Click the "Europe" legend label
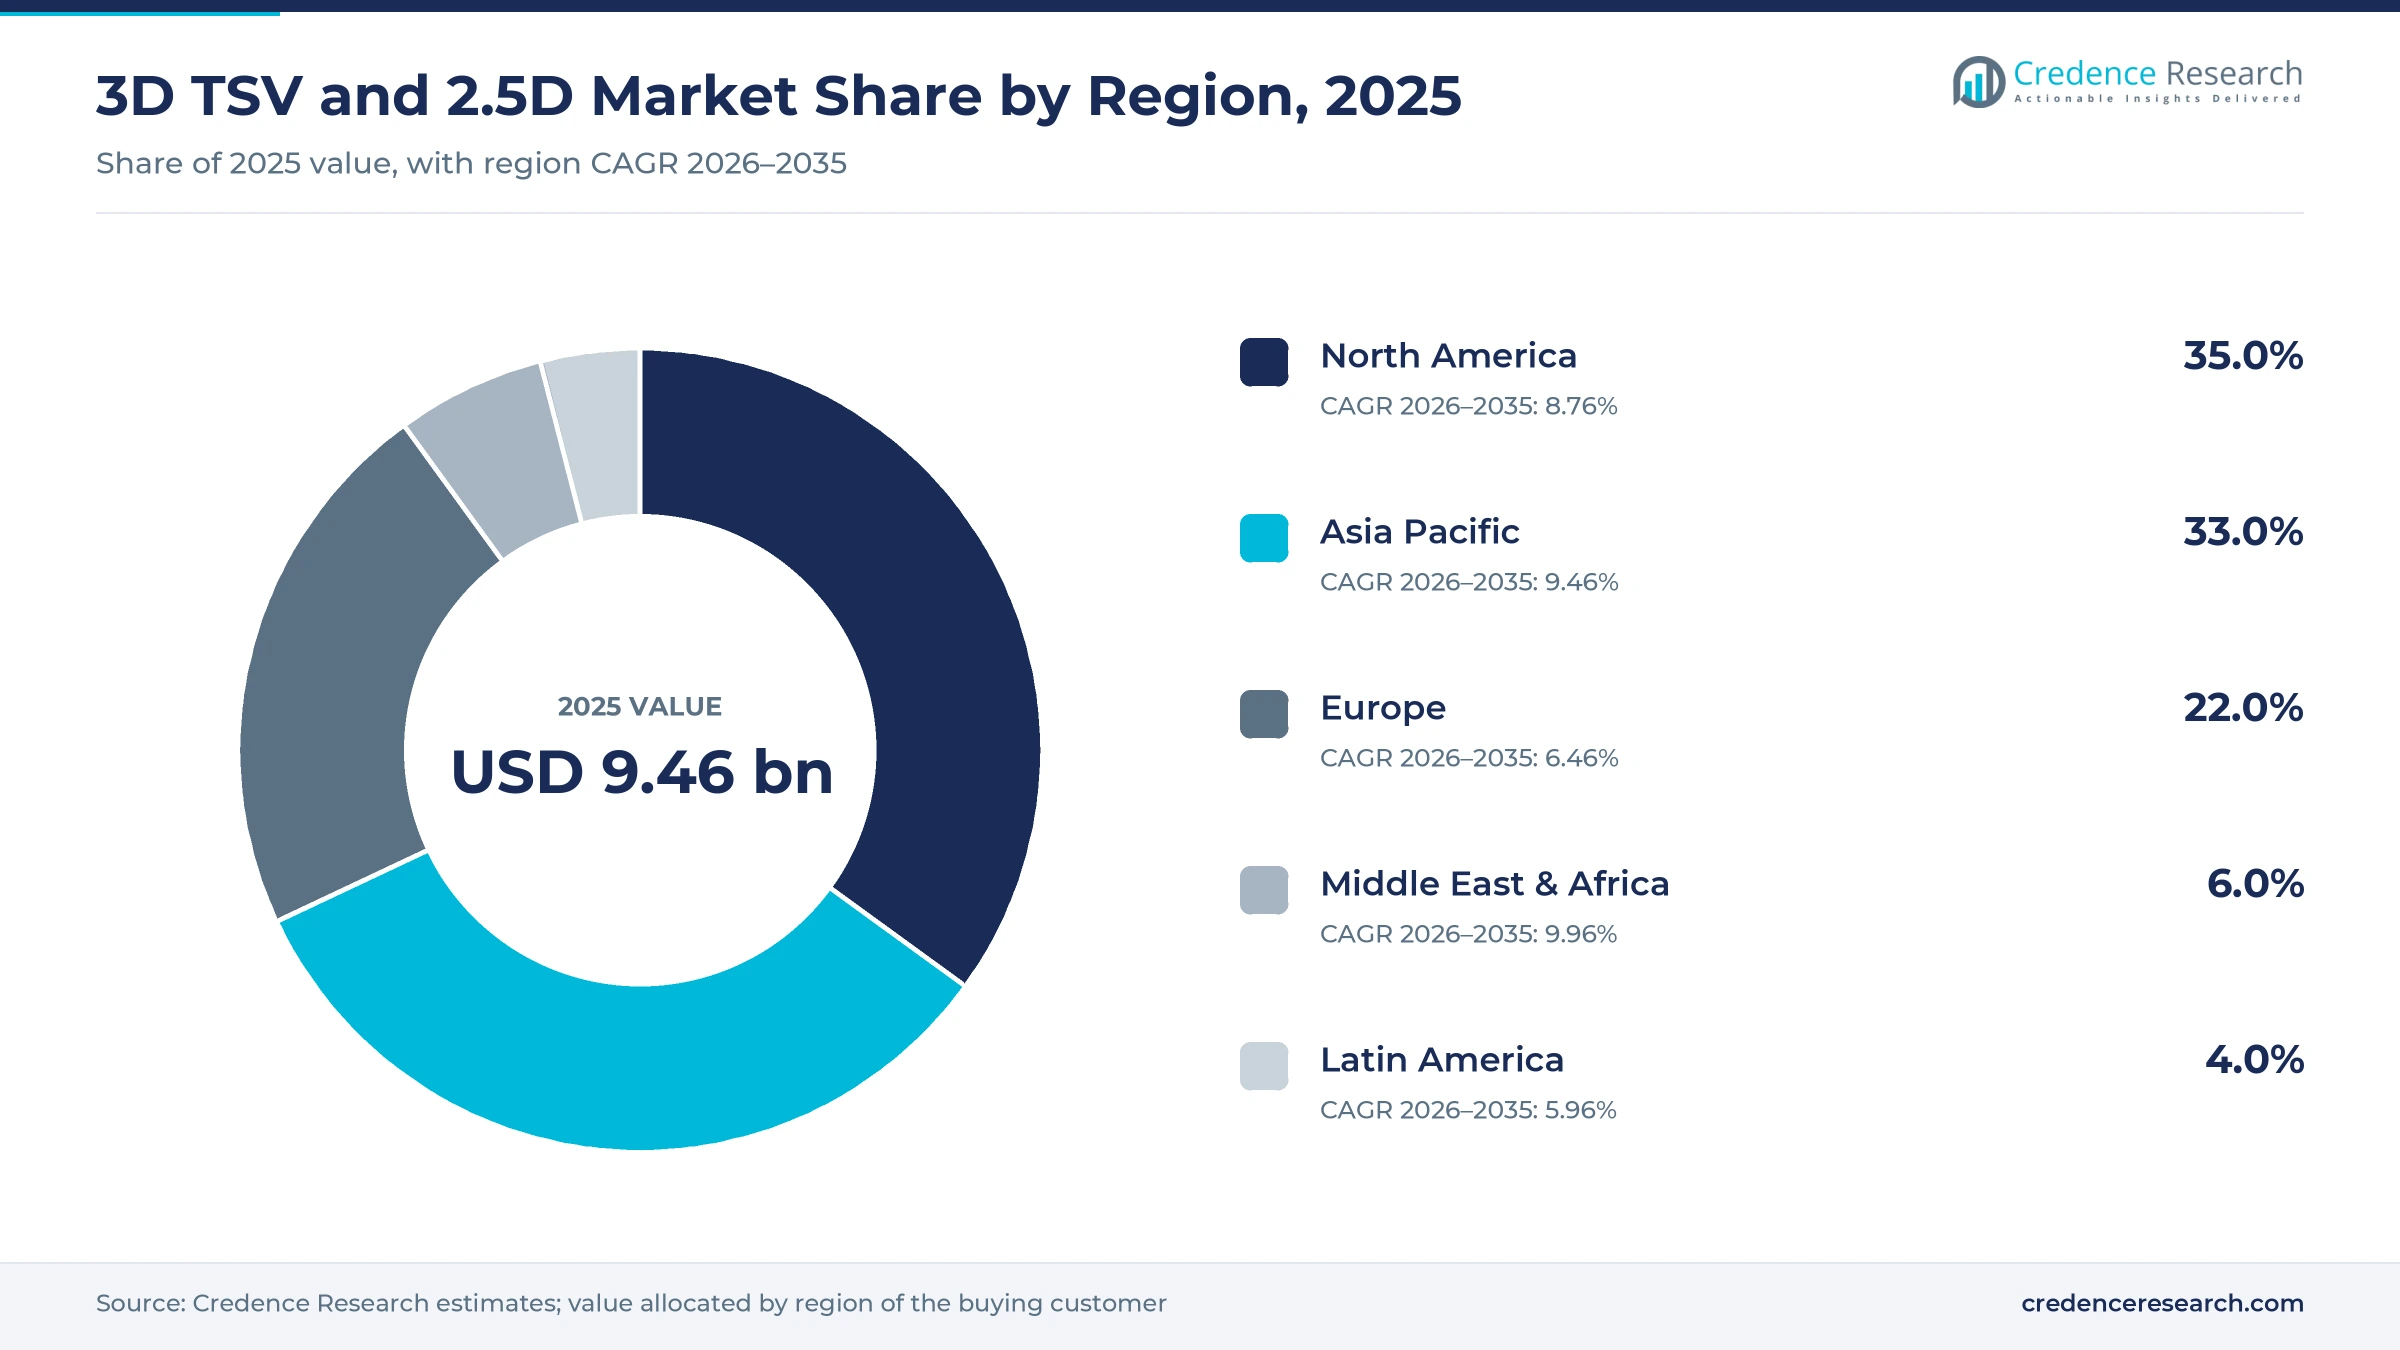The height and width of the screenshot is (1350, 2400). pos(1383,708)
